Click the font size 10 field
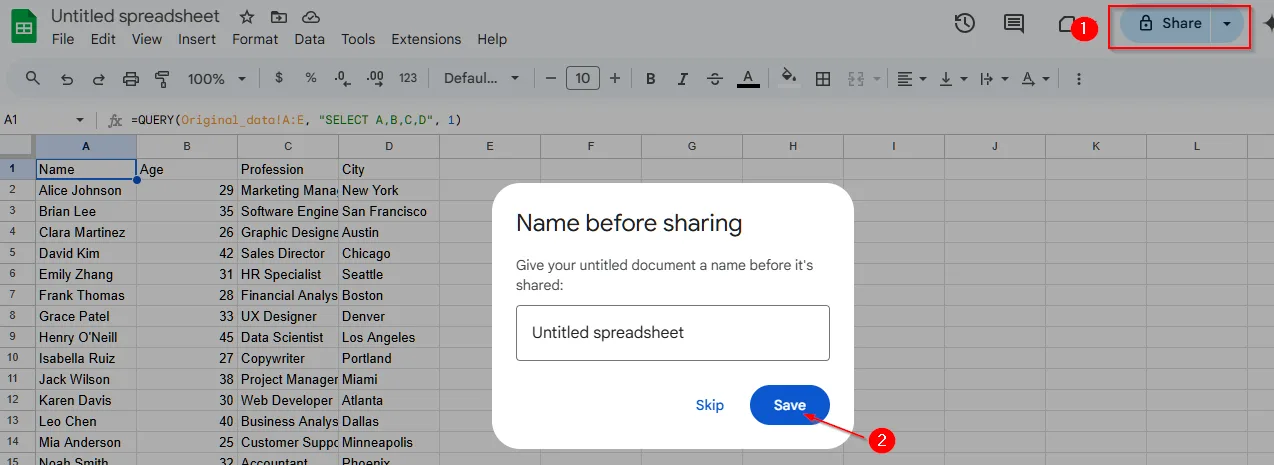This screenshot has height=465, width=1274. 583,78
